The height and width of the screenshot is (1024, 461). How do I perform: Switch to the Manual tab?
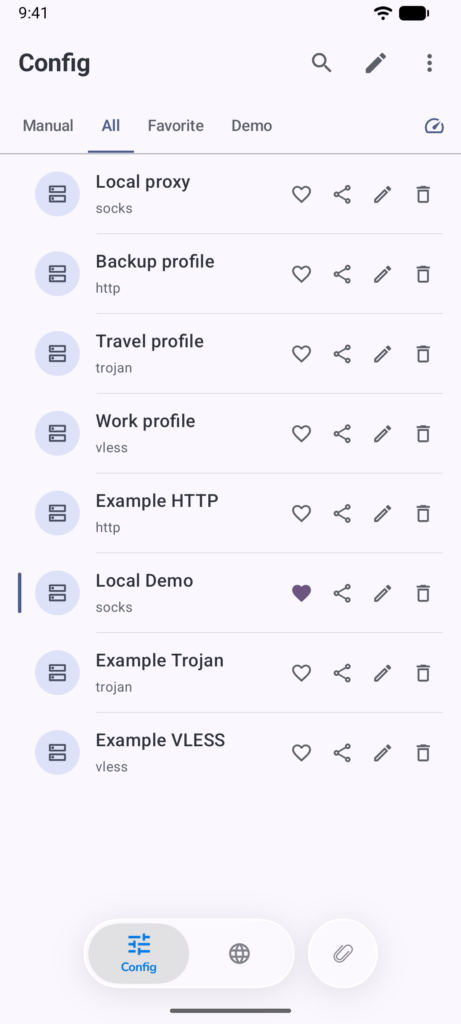point(48,125)
